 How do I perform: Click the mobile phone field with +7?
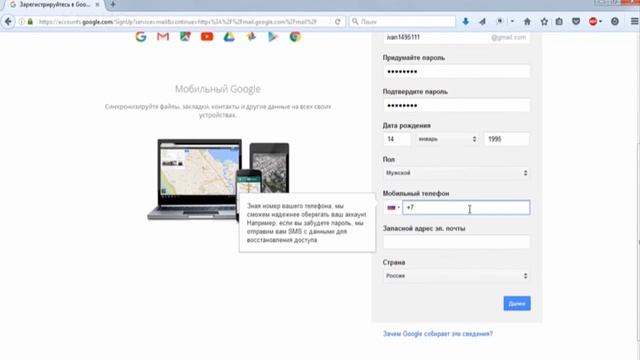tap(466, 207)
